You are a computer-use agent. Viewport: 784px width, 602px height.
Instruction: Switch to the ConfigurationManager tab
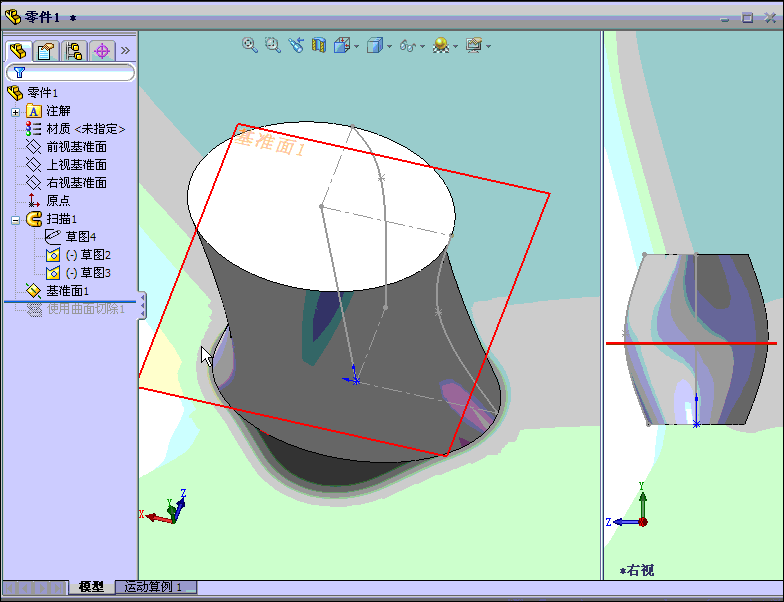pos(74,51)
